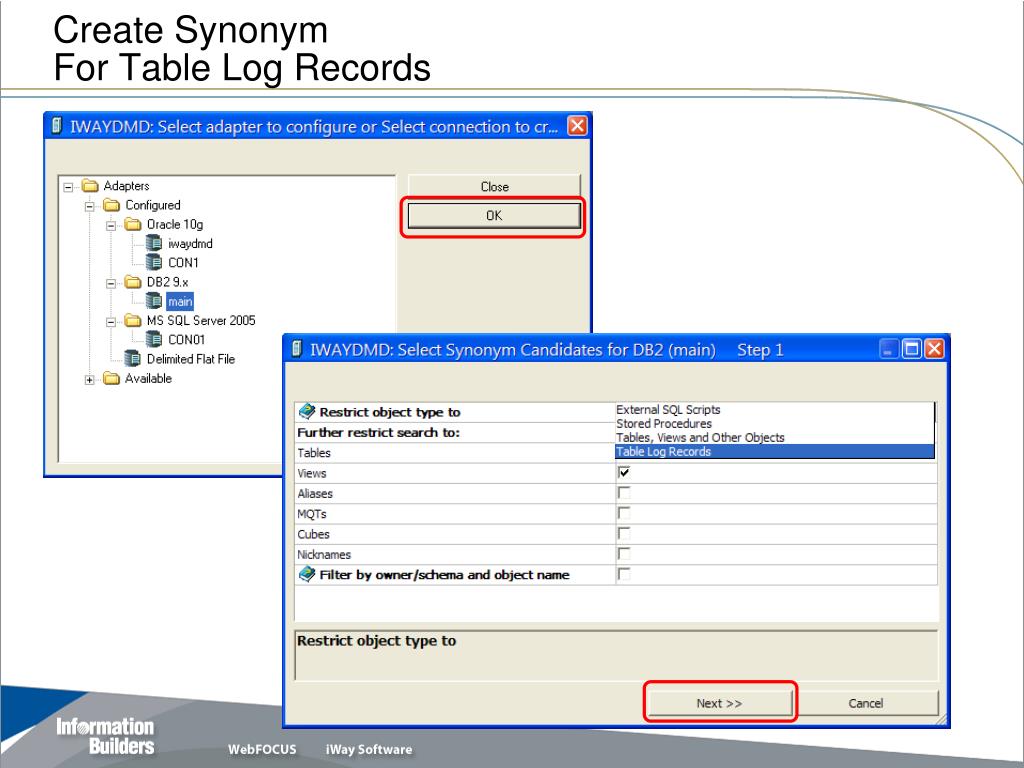The image size is (1024, 768).
Task: Click the Close button in adapter window
Action: tap(494, 186)
